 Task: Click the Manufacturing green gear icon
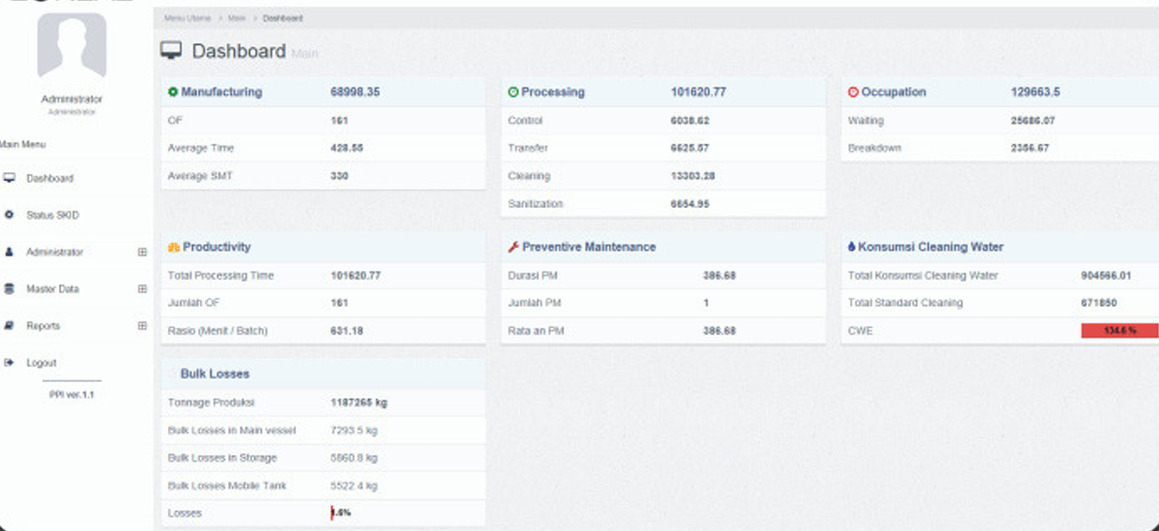(173, 92)
